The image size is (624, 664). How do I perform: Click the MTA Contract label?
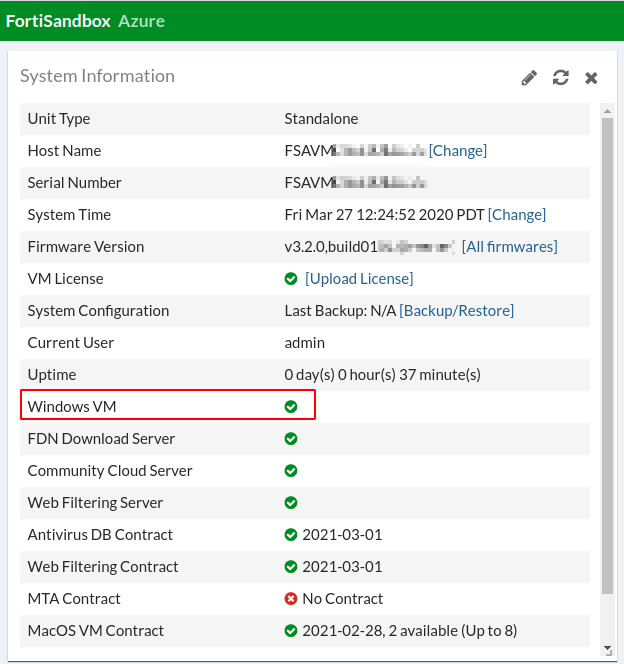pyautogui.click(x=74, y=599)
